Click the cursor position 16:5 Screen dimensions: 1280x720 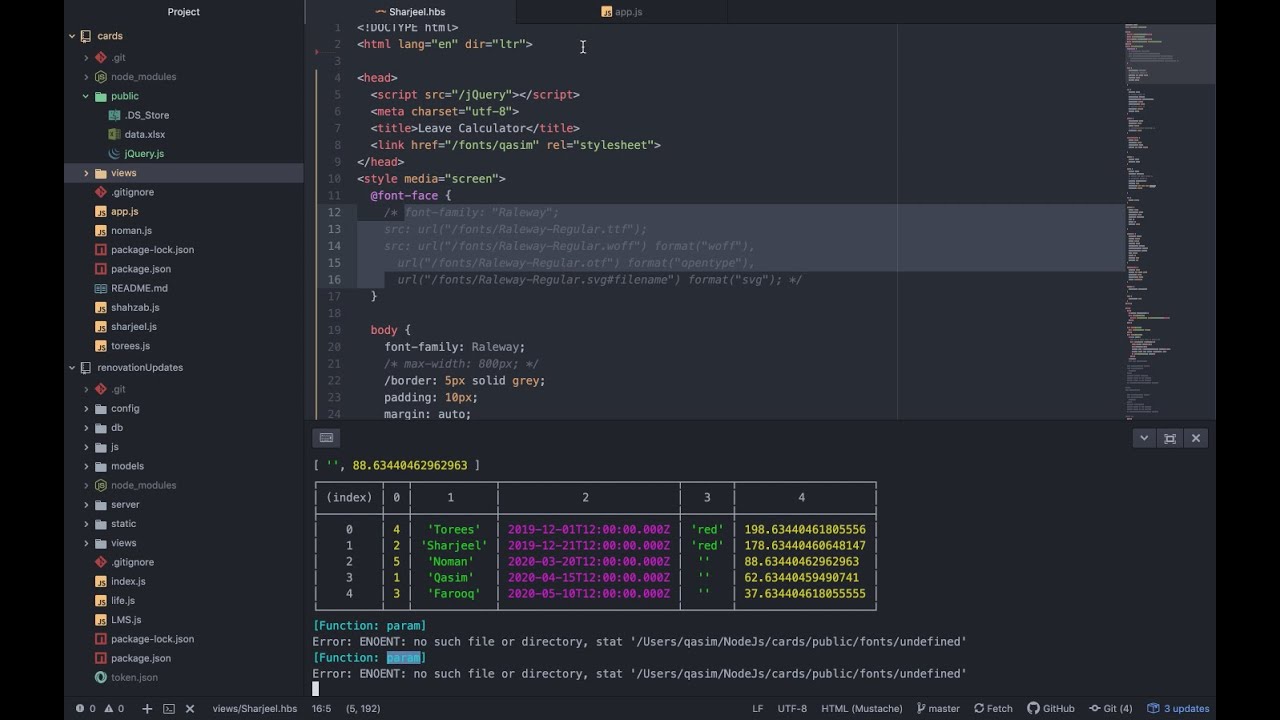coord(321,708)
